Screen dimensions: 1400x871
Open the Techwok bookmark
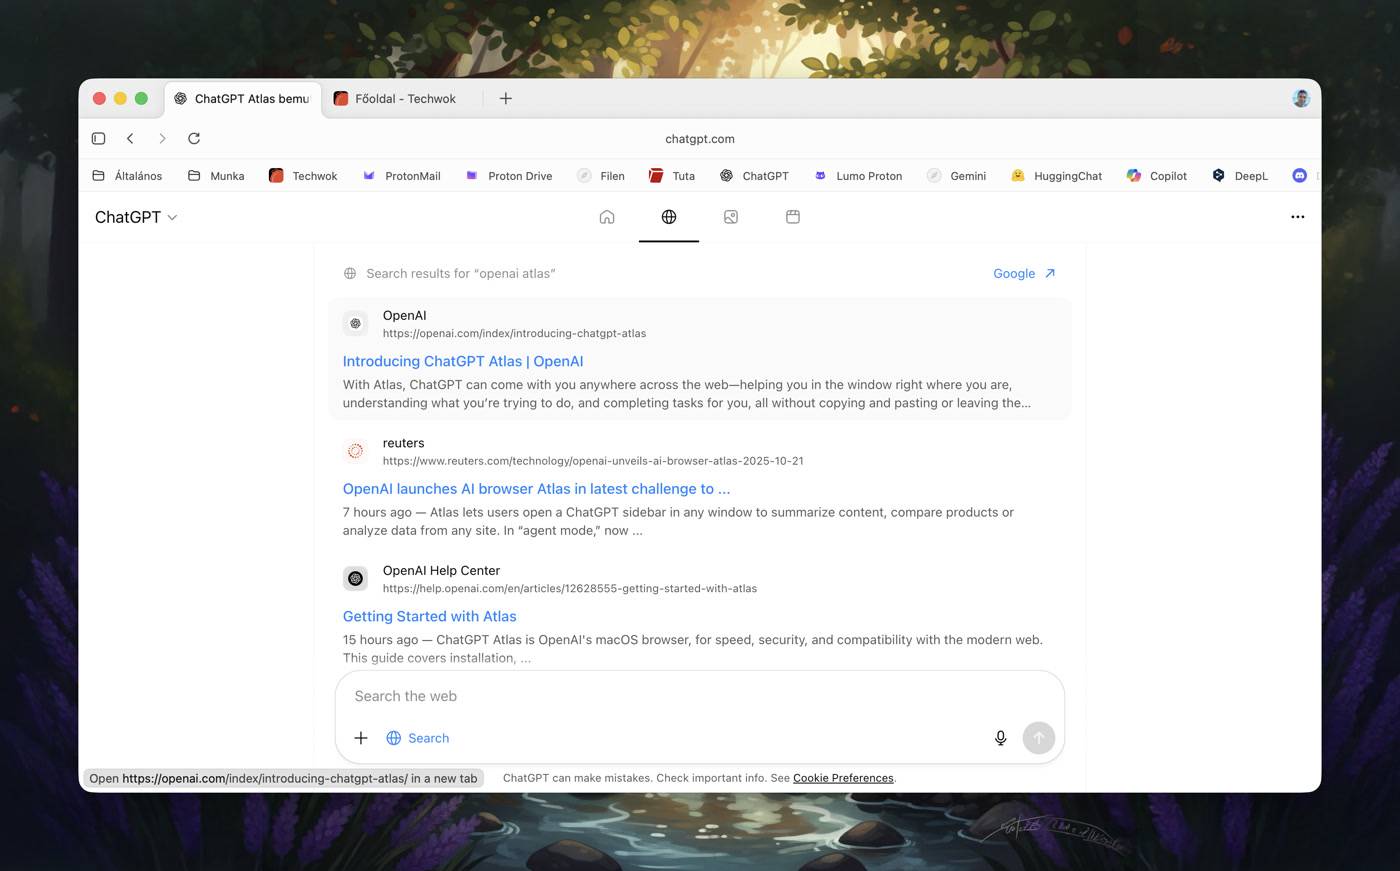click(x=303, y=176)
